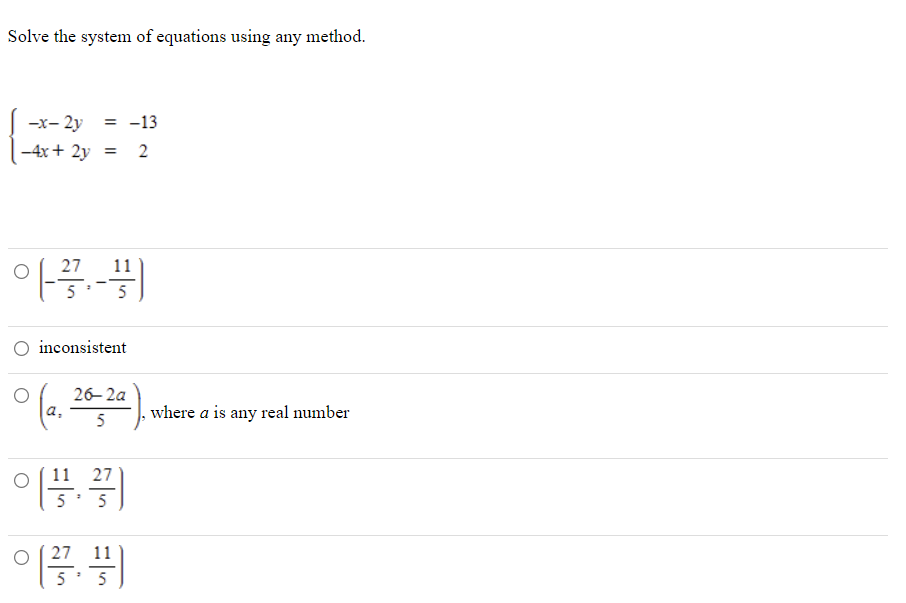Select the "inconsistent" answer option
The height and width of the screenshot is (603, 906).
pos(19,348)
